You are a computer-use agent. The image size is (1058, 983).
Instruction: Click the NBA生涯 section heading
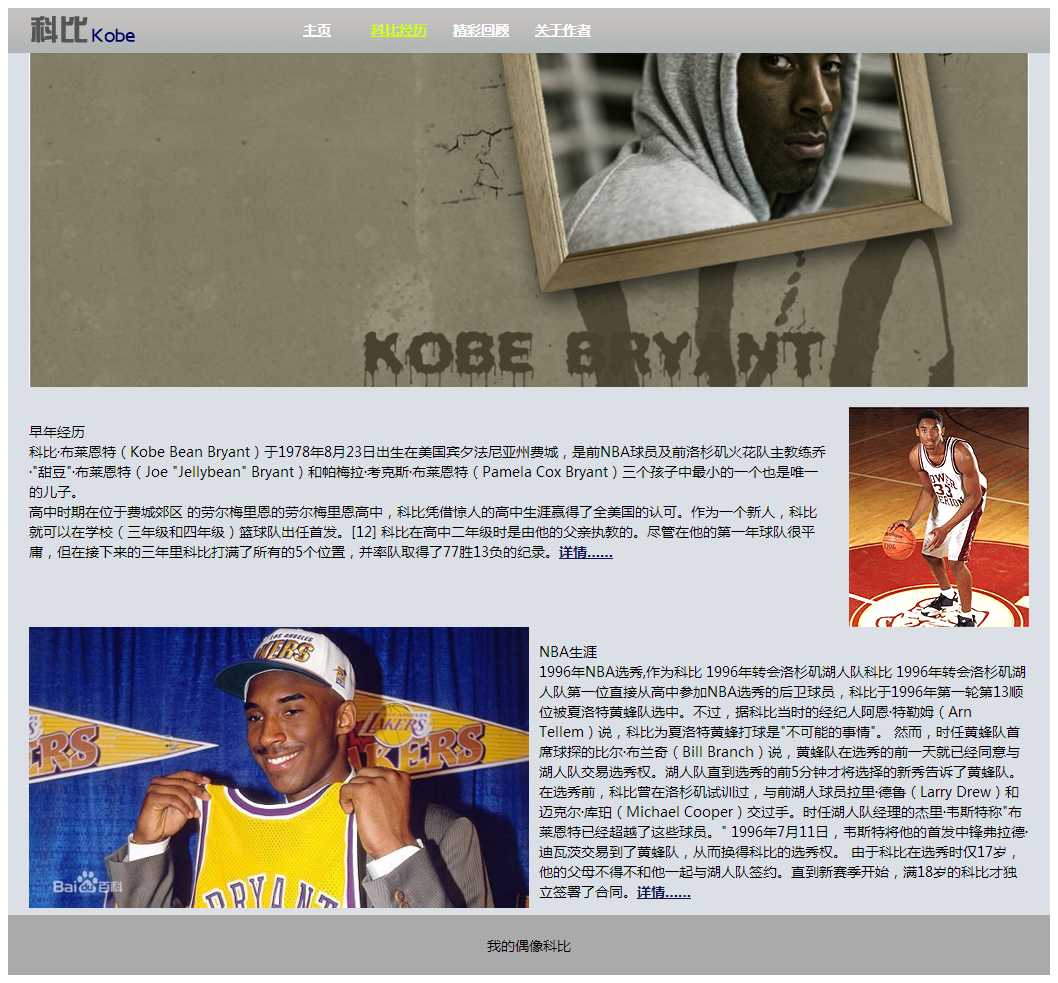pyautogui.click(x=568, y=652)
